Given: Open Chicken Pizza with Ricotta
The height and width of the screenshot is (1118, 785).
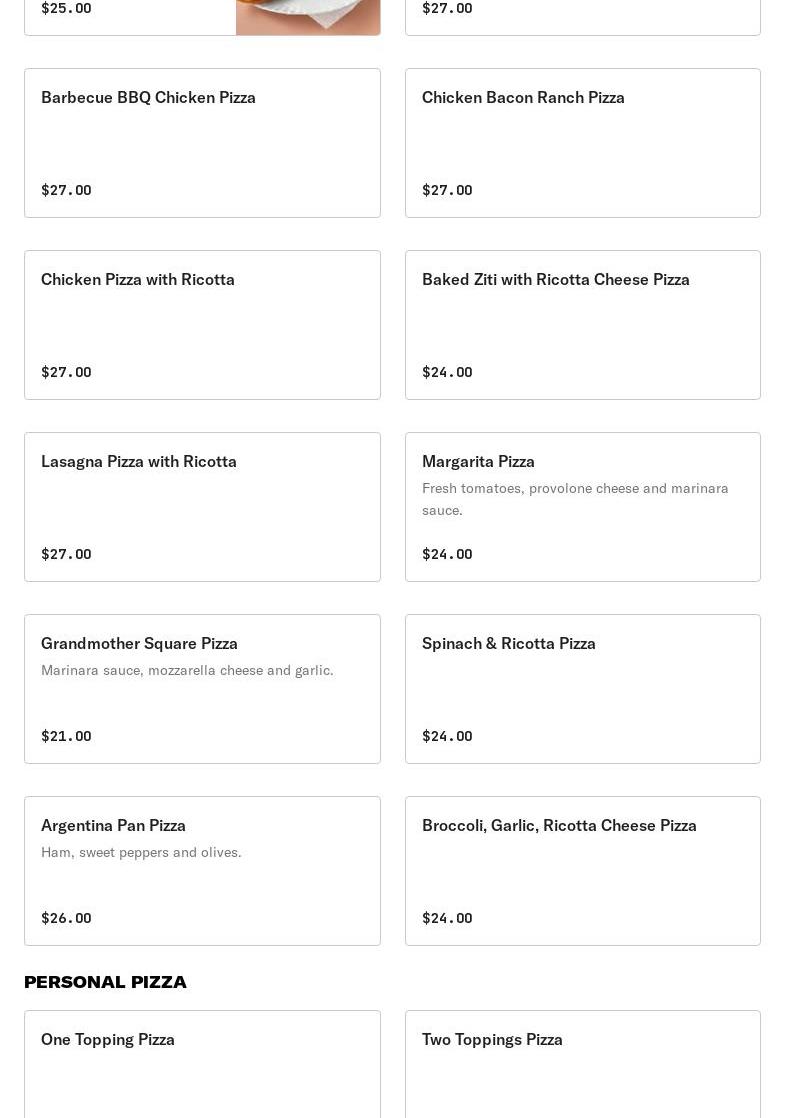Looking at the screenshot, I should click(x=202, y=325).
